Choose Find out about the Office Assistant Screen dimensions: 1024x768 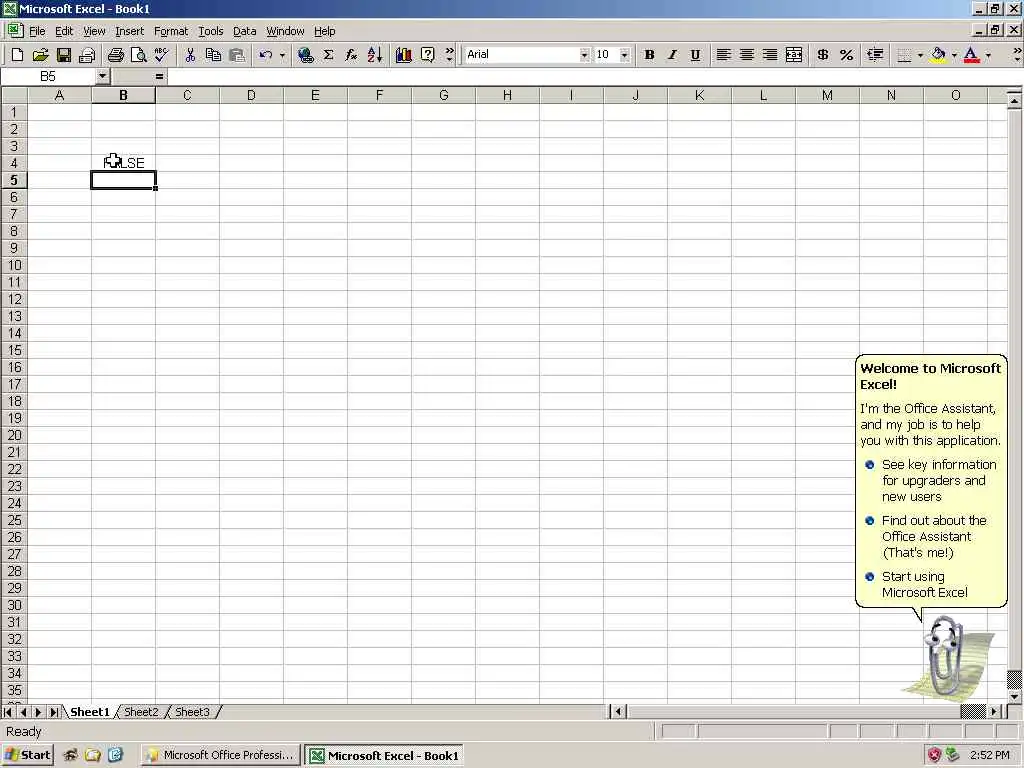933,537
